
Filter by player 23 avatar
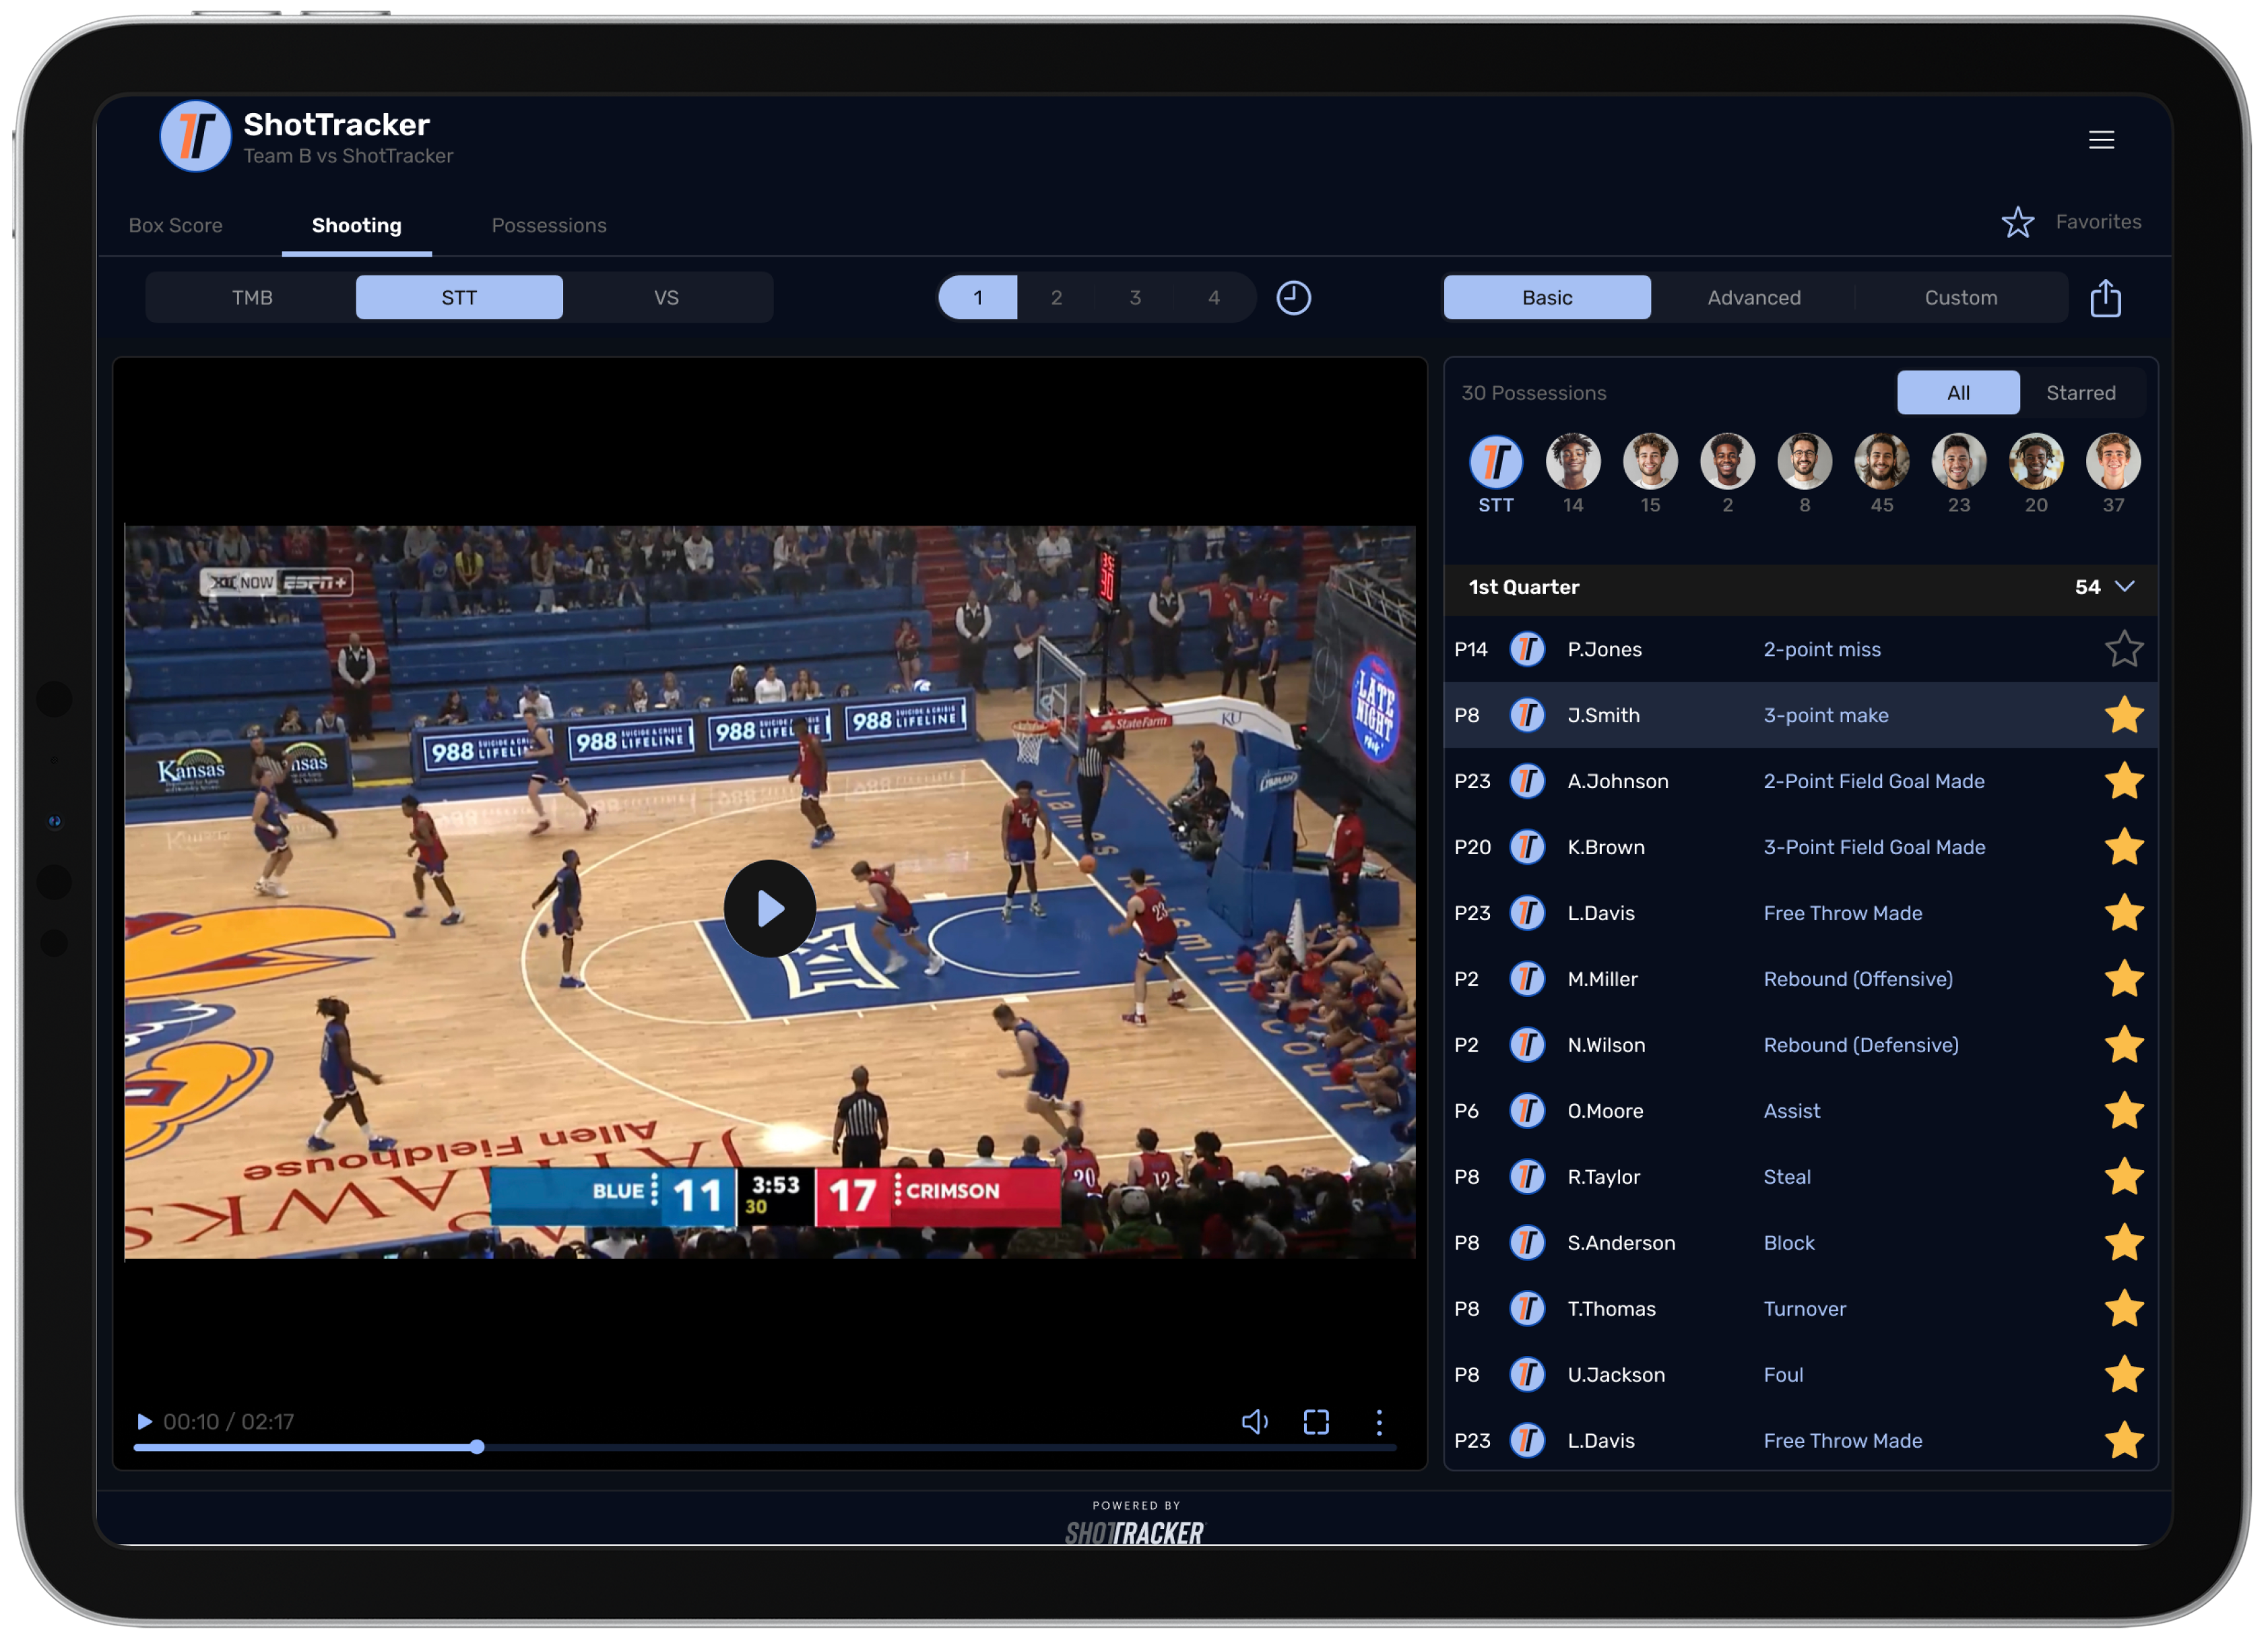tap(1958, 461)
